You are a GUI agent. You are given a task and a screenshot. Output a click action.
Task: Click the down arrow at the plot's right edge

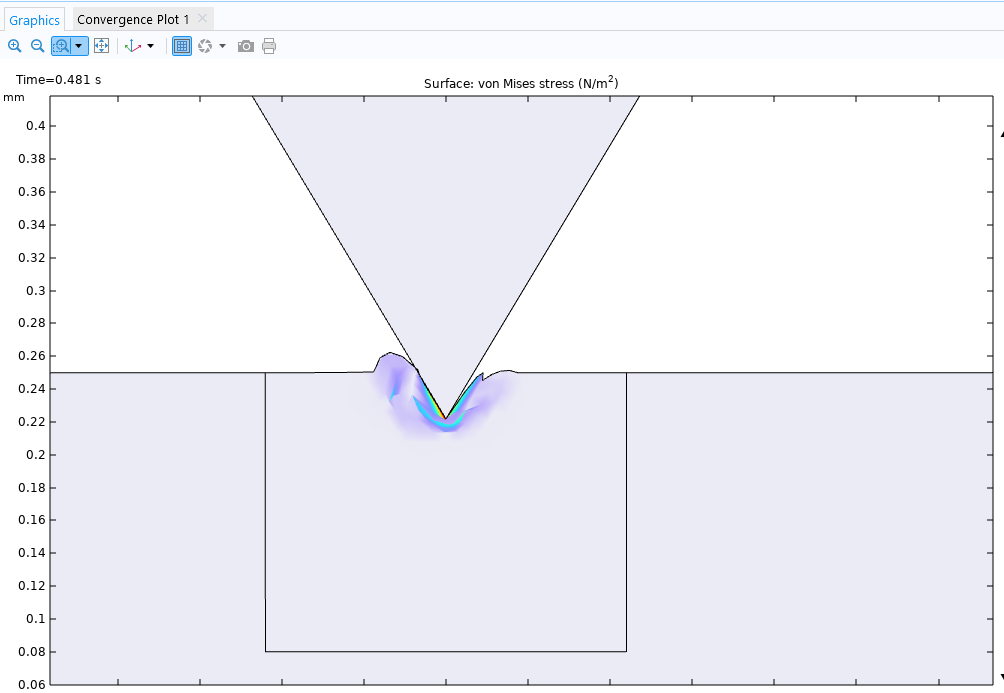coord(1000,677)
